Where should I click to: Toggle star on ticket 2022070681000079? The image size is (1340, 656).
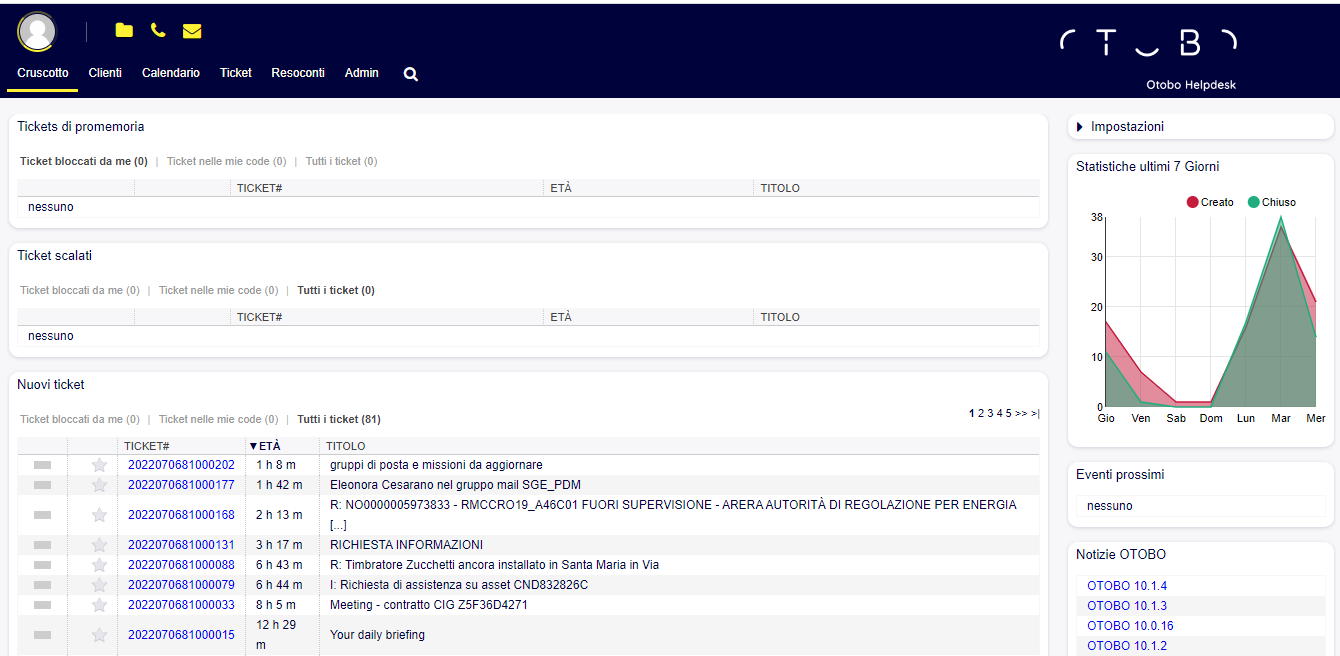pos(99,585)
